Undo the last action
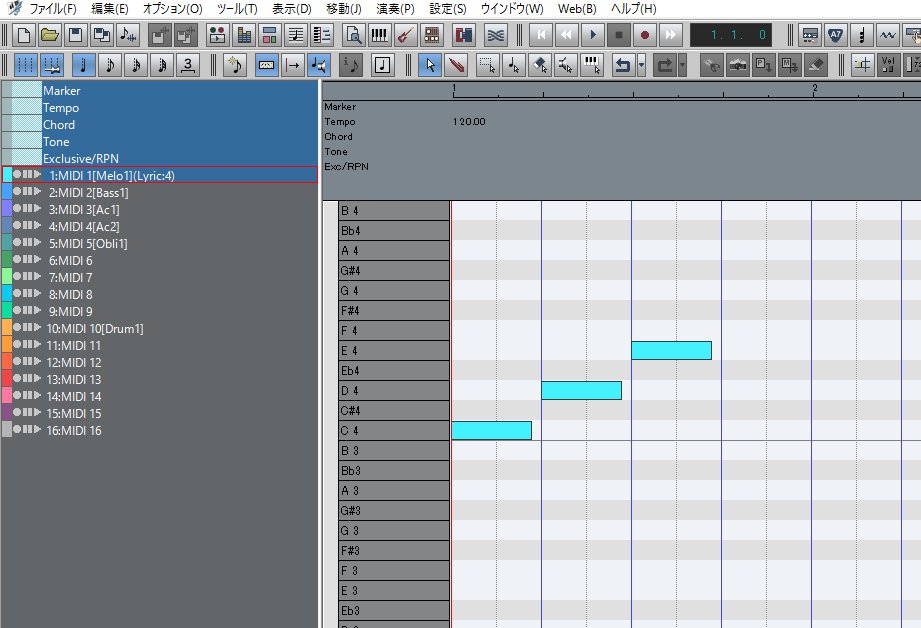Image resolution: width=921 pixels, height=628 pixels. [623, 65]
